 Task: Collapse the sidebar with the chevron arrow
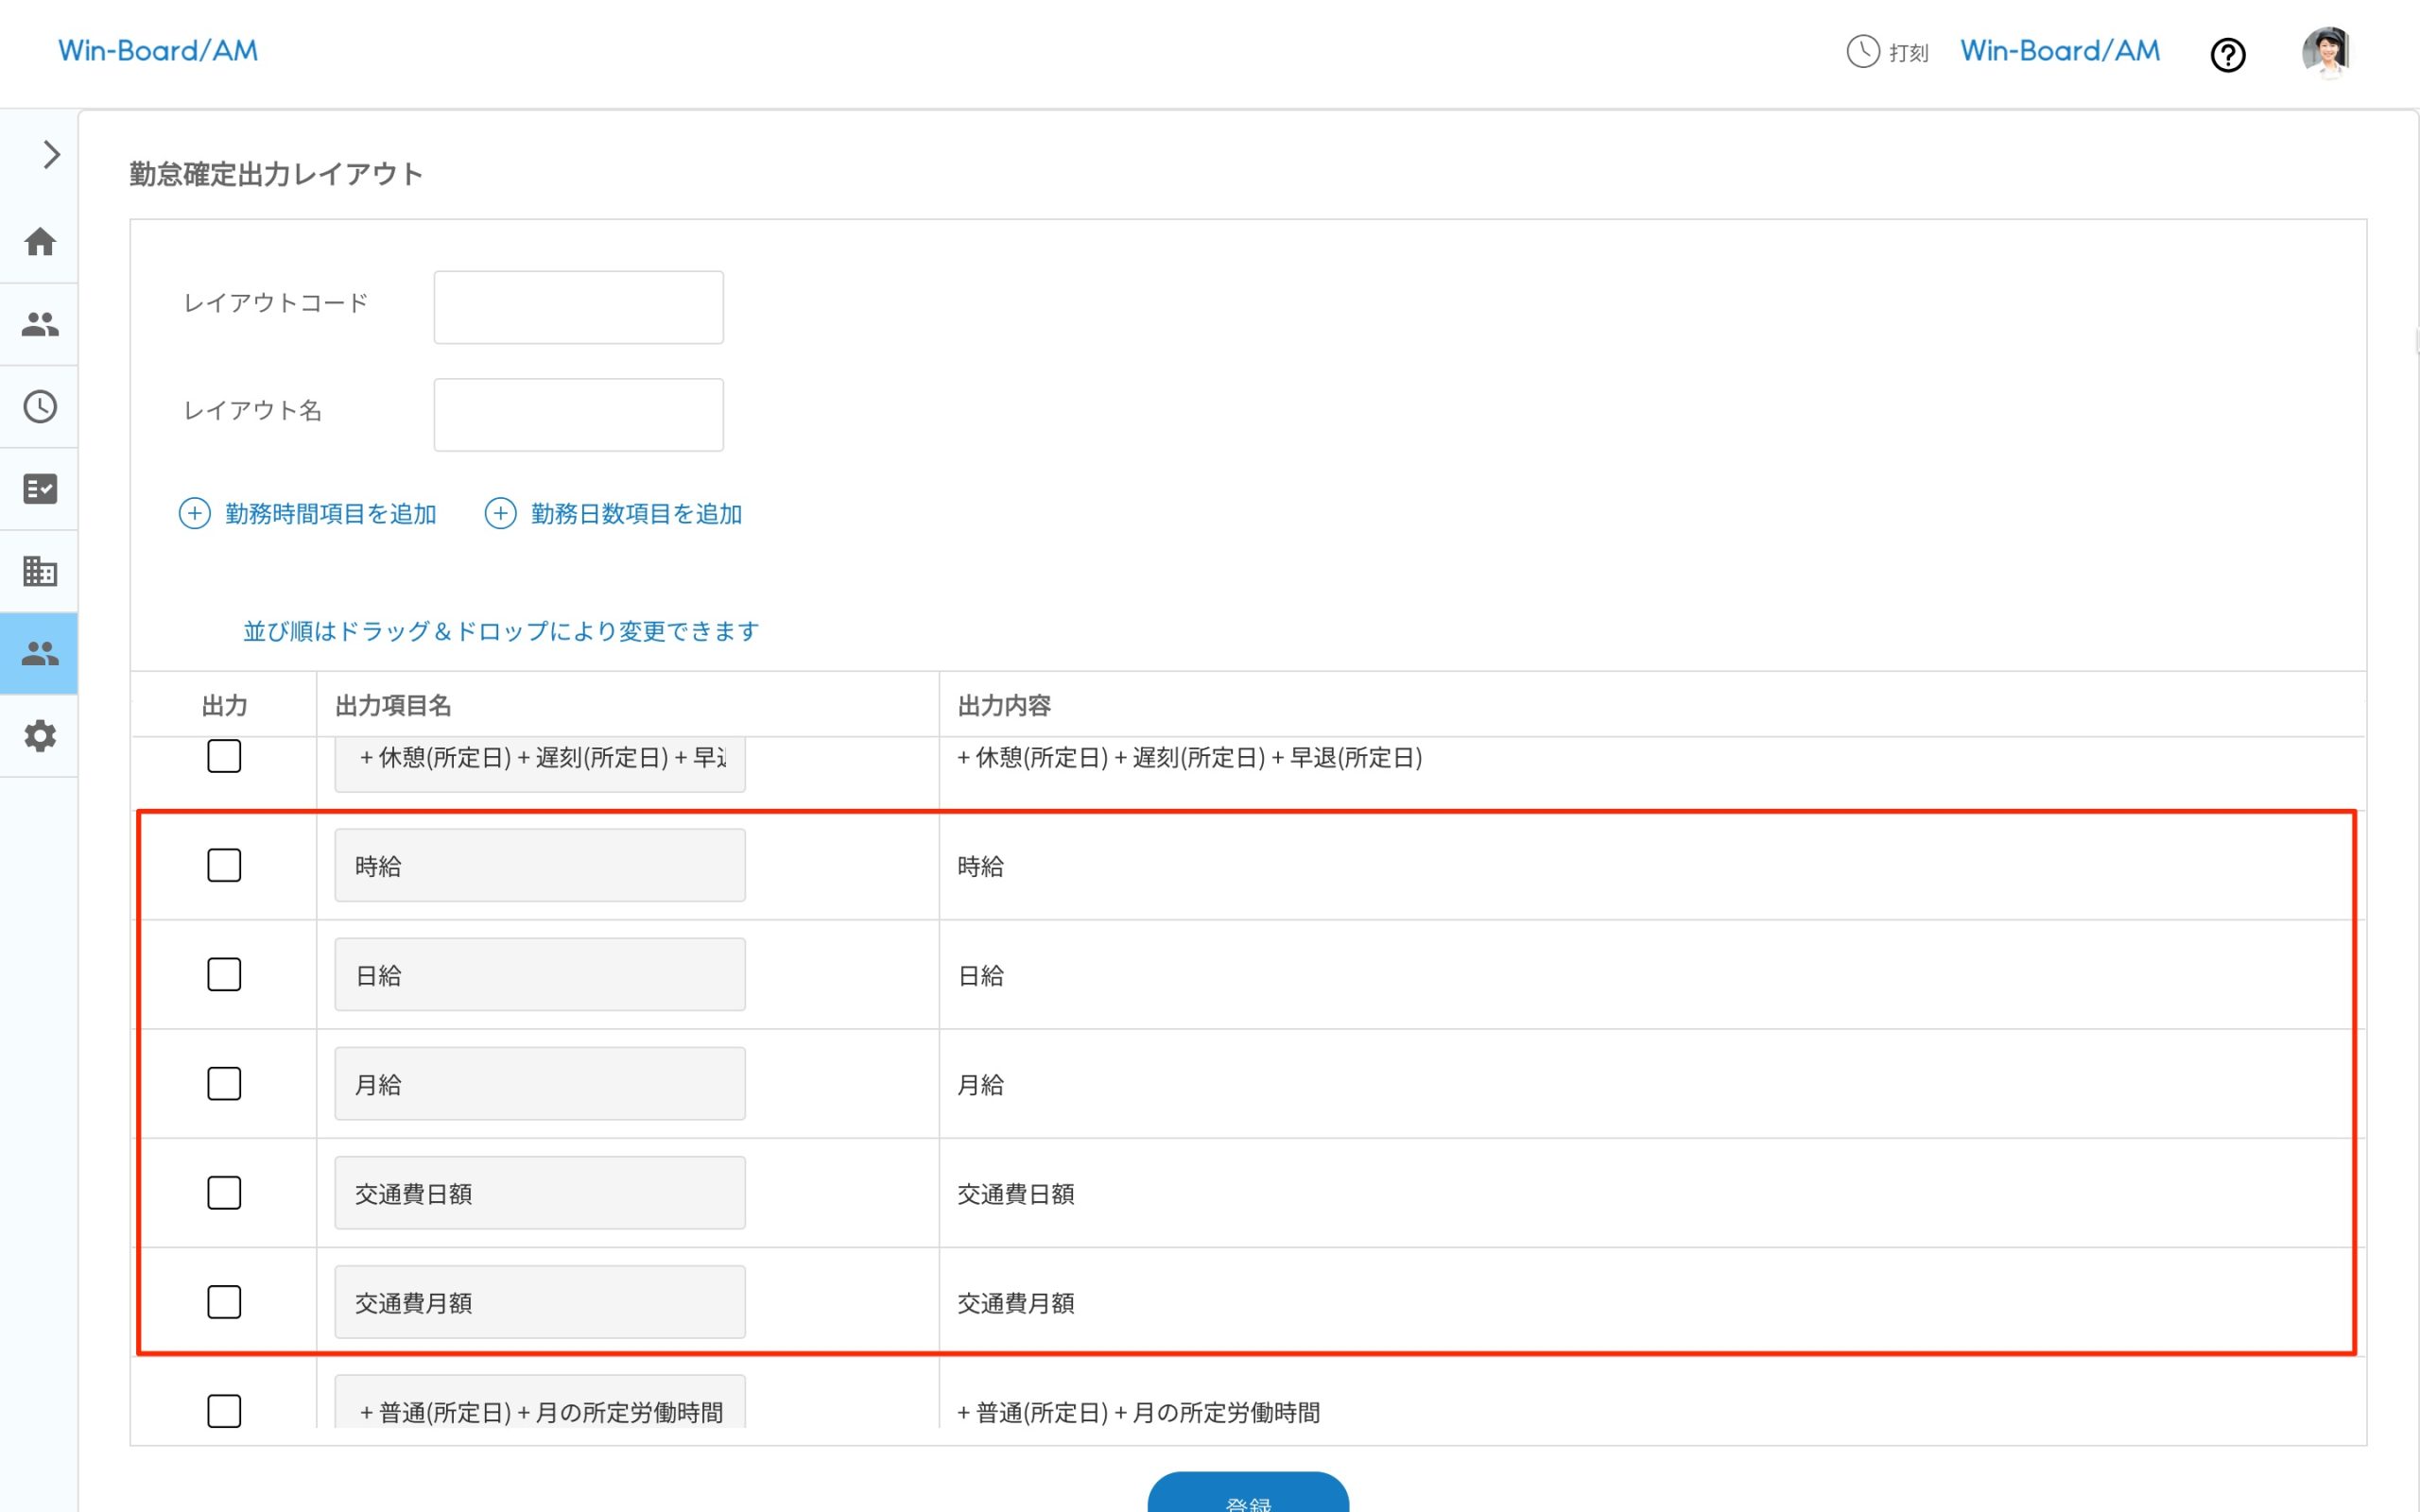pos(49,154)
